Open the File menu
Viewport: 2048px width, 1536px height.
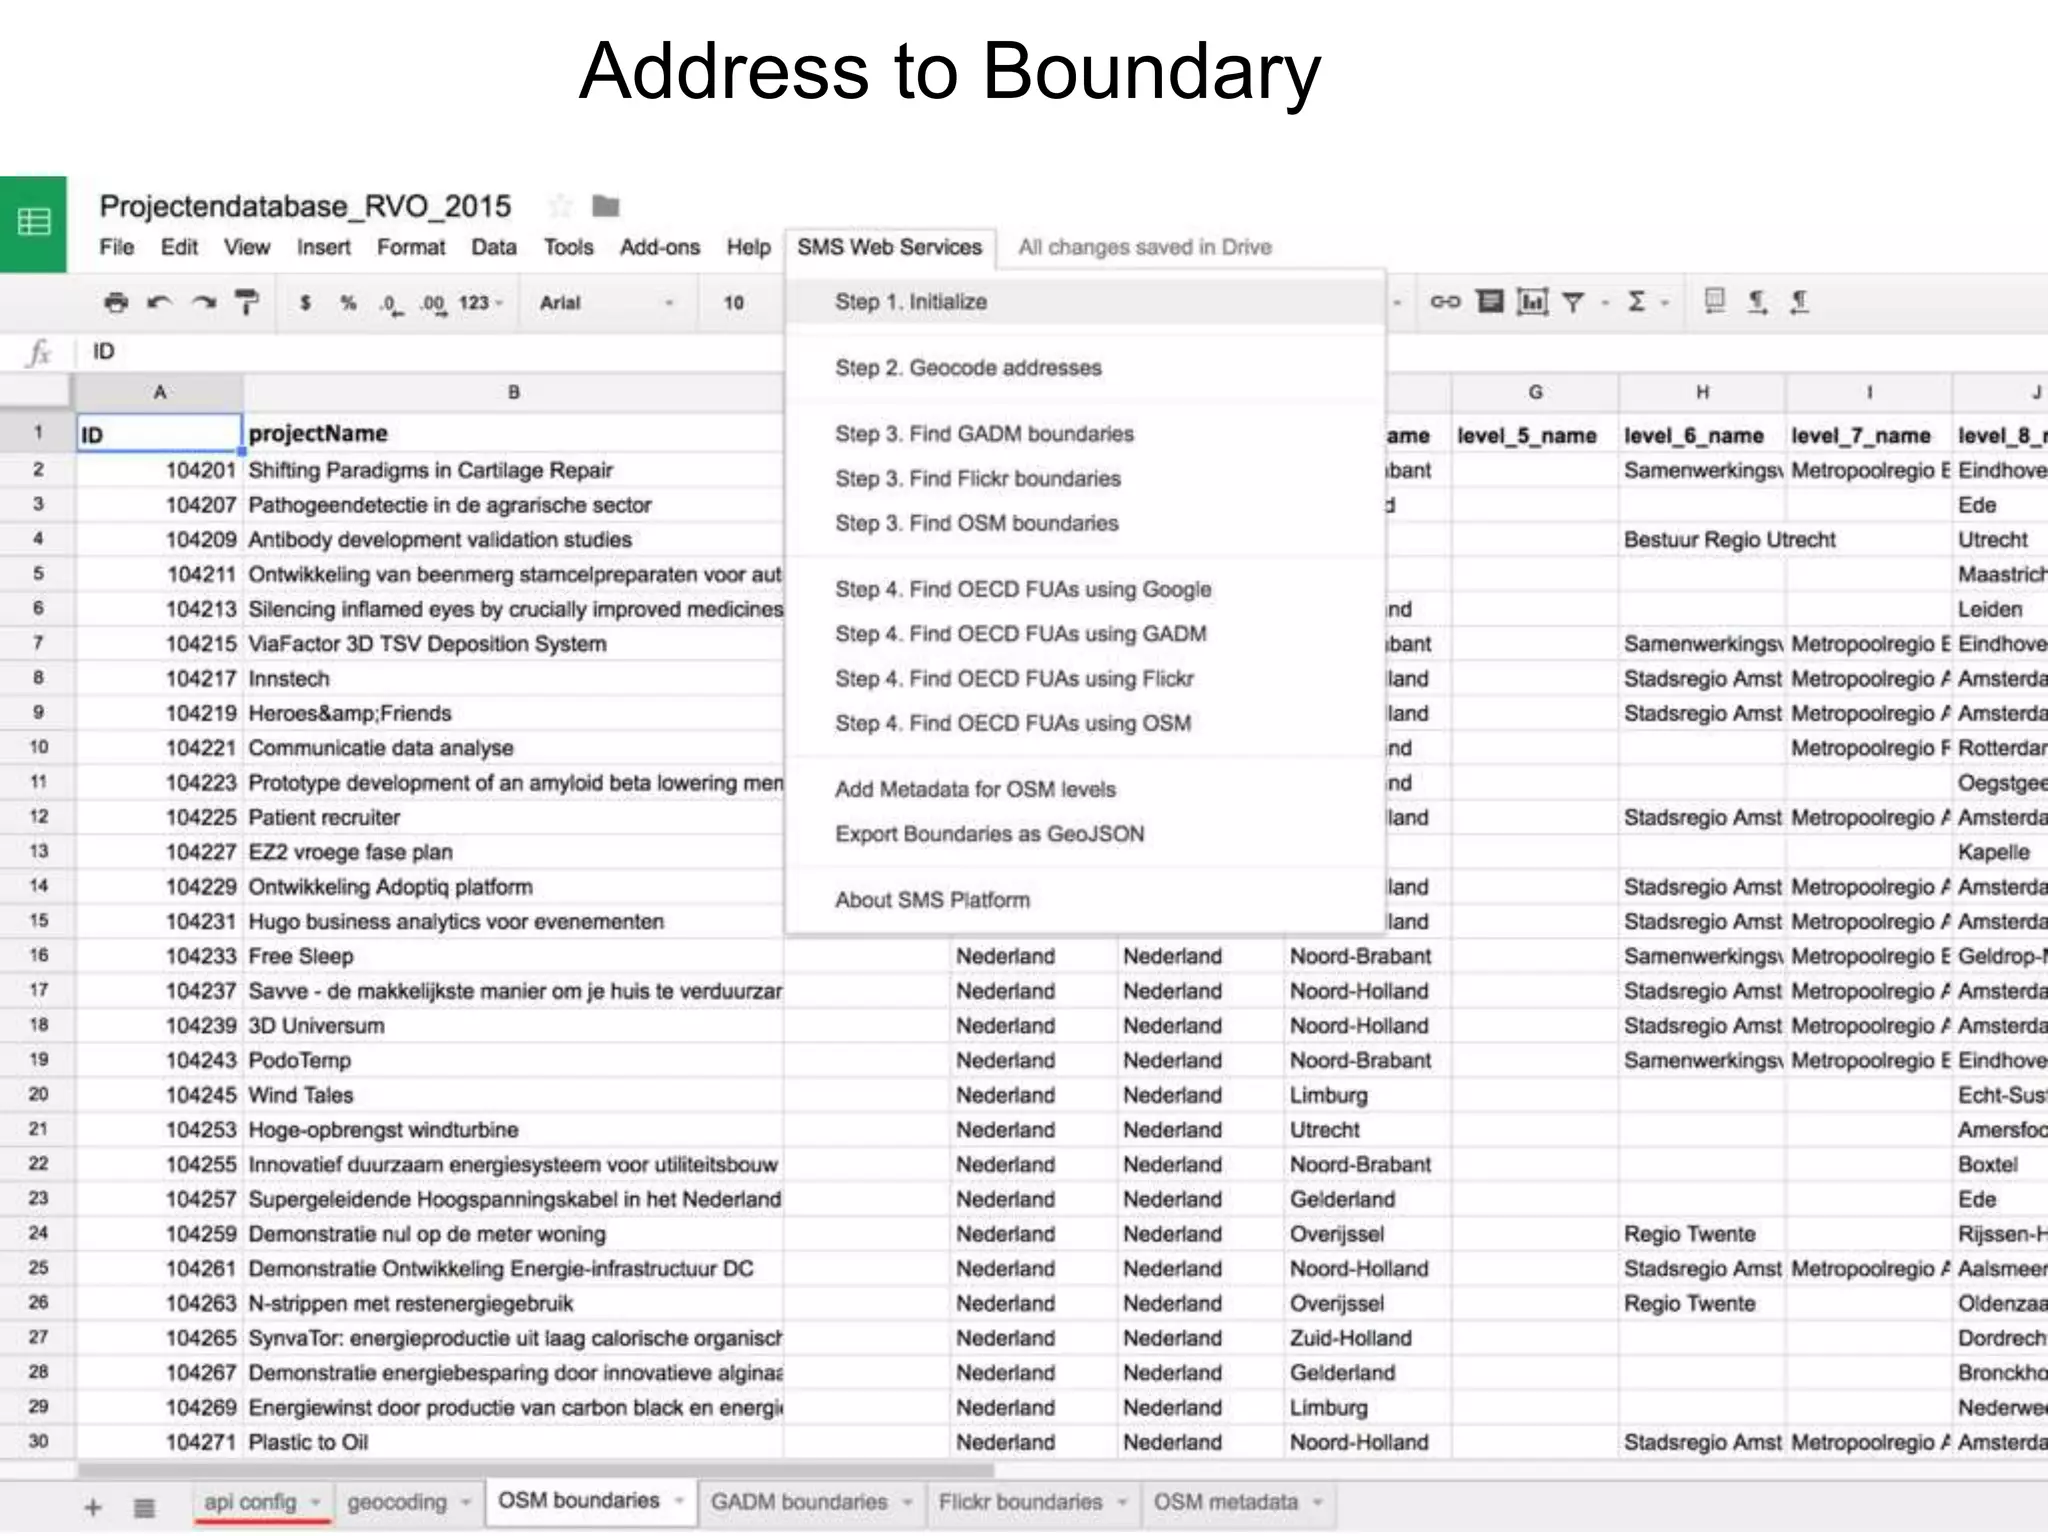116,247
